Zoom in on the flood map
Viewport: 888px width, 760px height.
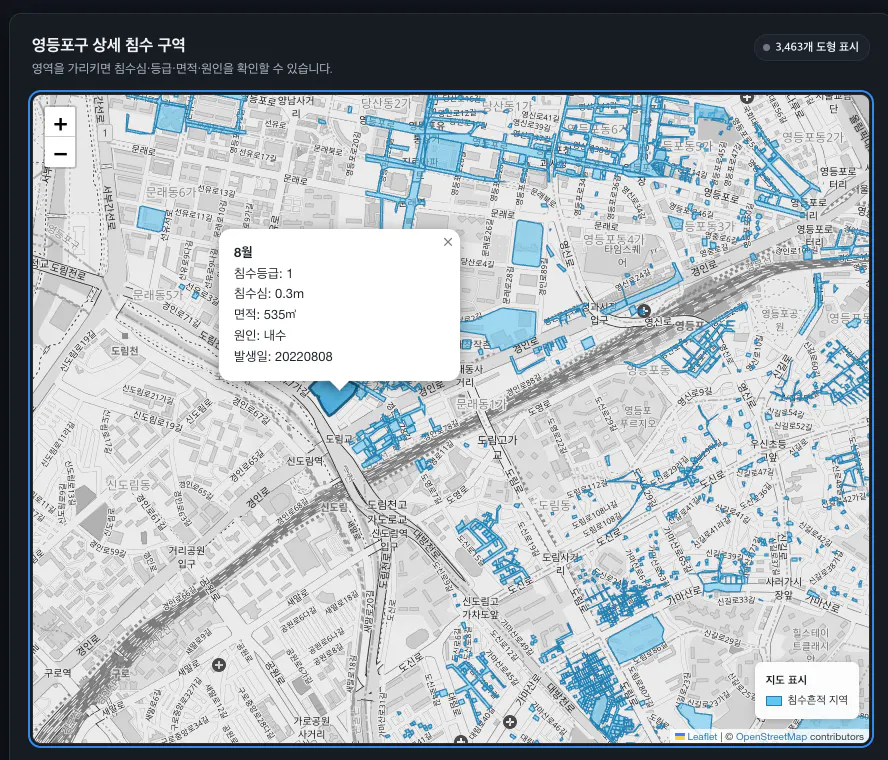tap(60, 123)
